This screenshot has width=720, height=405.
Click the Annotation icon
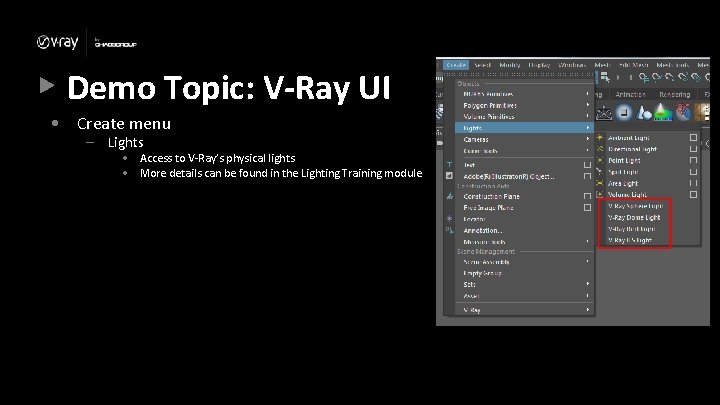tap(450, 230)
